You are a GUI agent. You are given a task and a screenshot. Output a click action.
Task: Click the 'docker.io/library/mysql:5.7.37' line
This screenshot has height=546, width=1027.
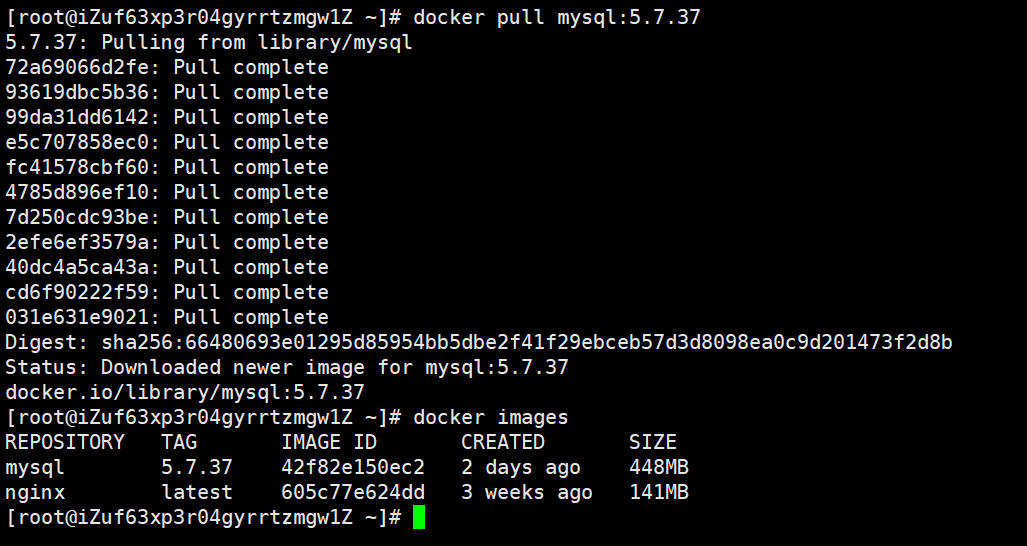pos(185,392)
